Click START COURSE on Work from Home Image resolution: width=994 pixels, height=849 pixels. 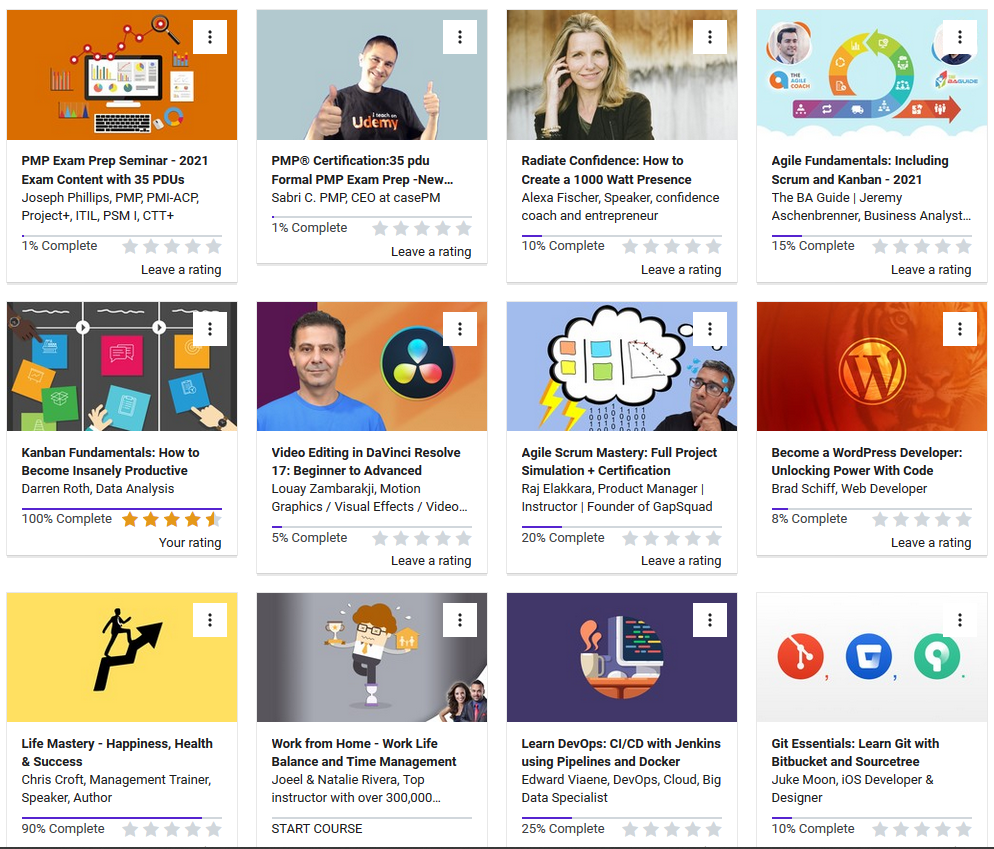pyautogui.click(x=317, y=828)
